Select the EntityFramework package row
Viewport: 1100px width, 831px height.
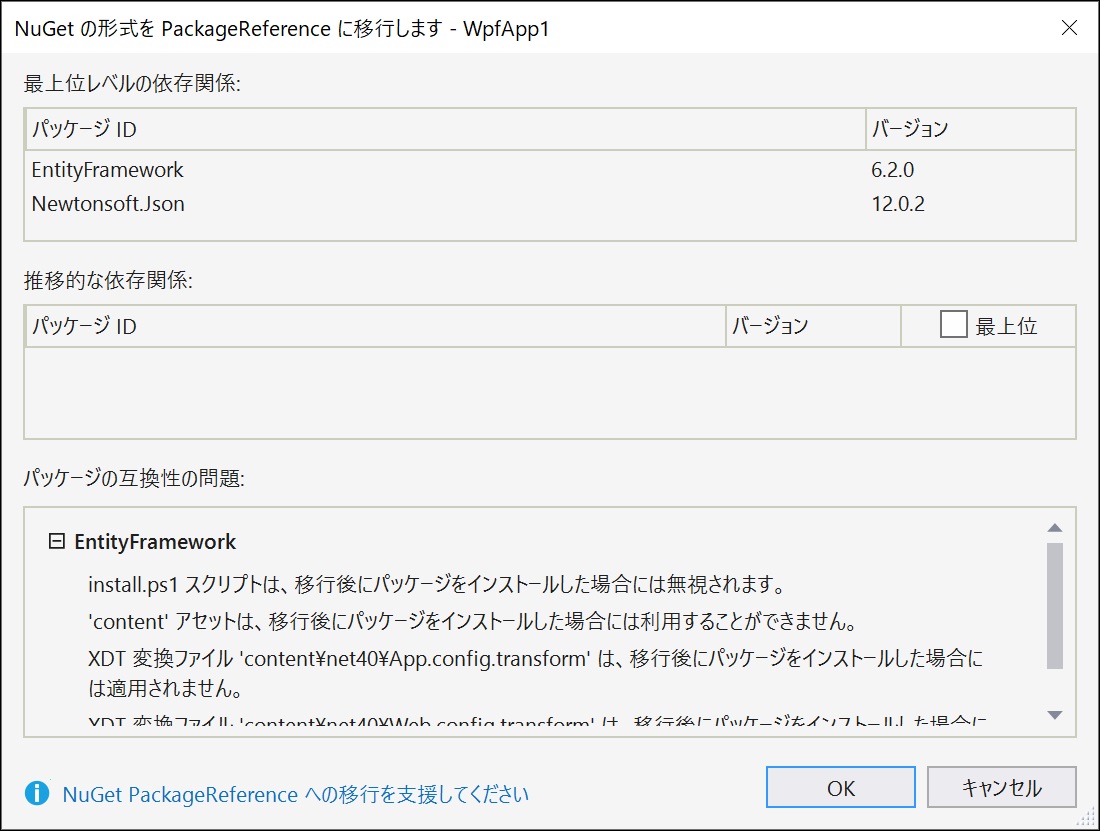[550, 170]
